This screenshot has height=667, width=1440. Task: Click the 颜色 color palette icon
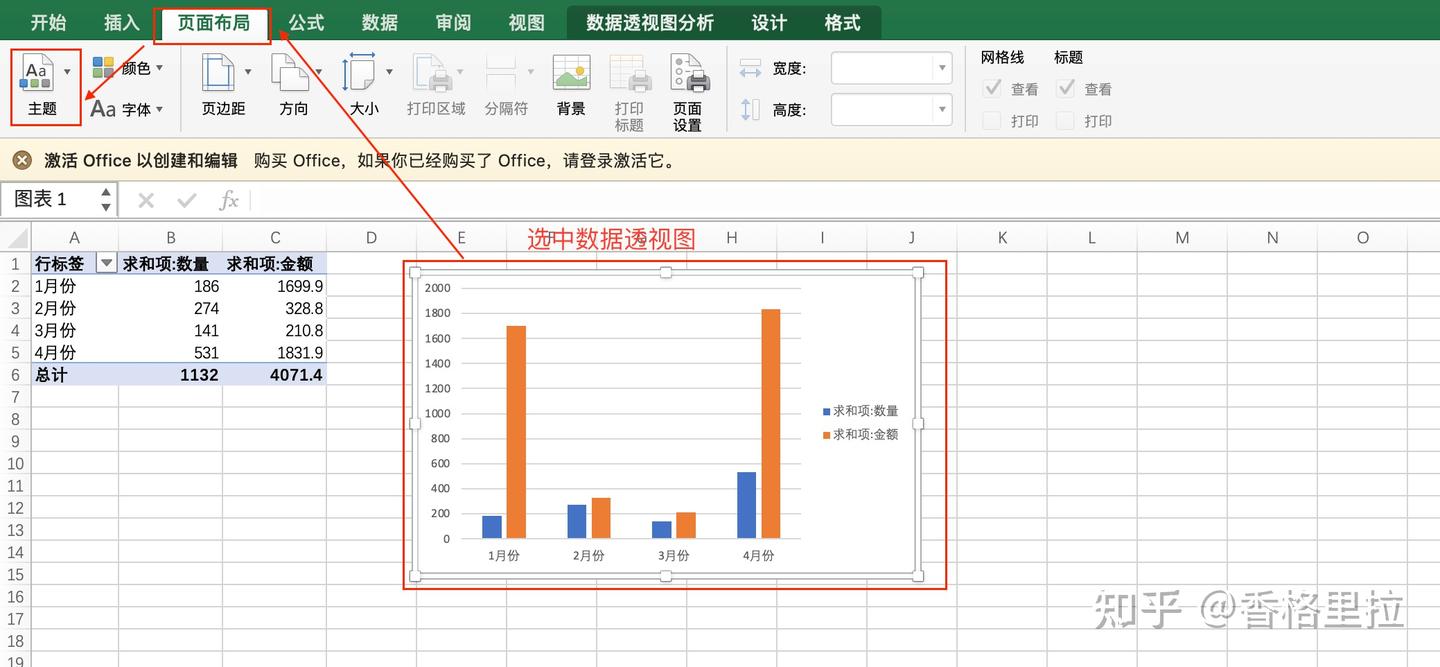[104, 68]
